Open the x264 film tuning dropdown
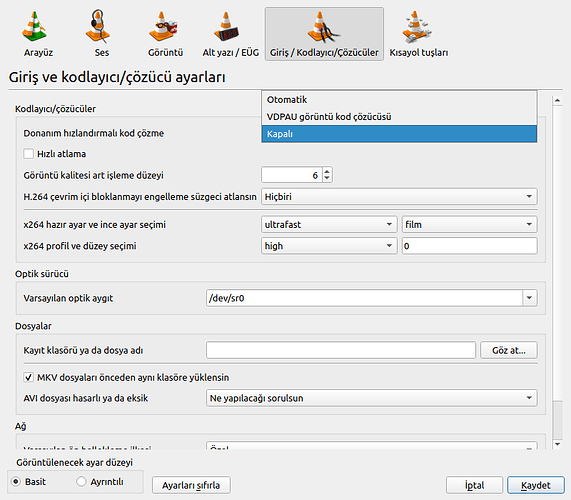The width and height of the screenshot is (571, 500). [x=469, y=225]
